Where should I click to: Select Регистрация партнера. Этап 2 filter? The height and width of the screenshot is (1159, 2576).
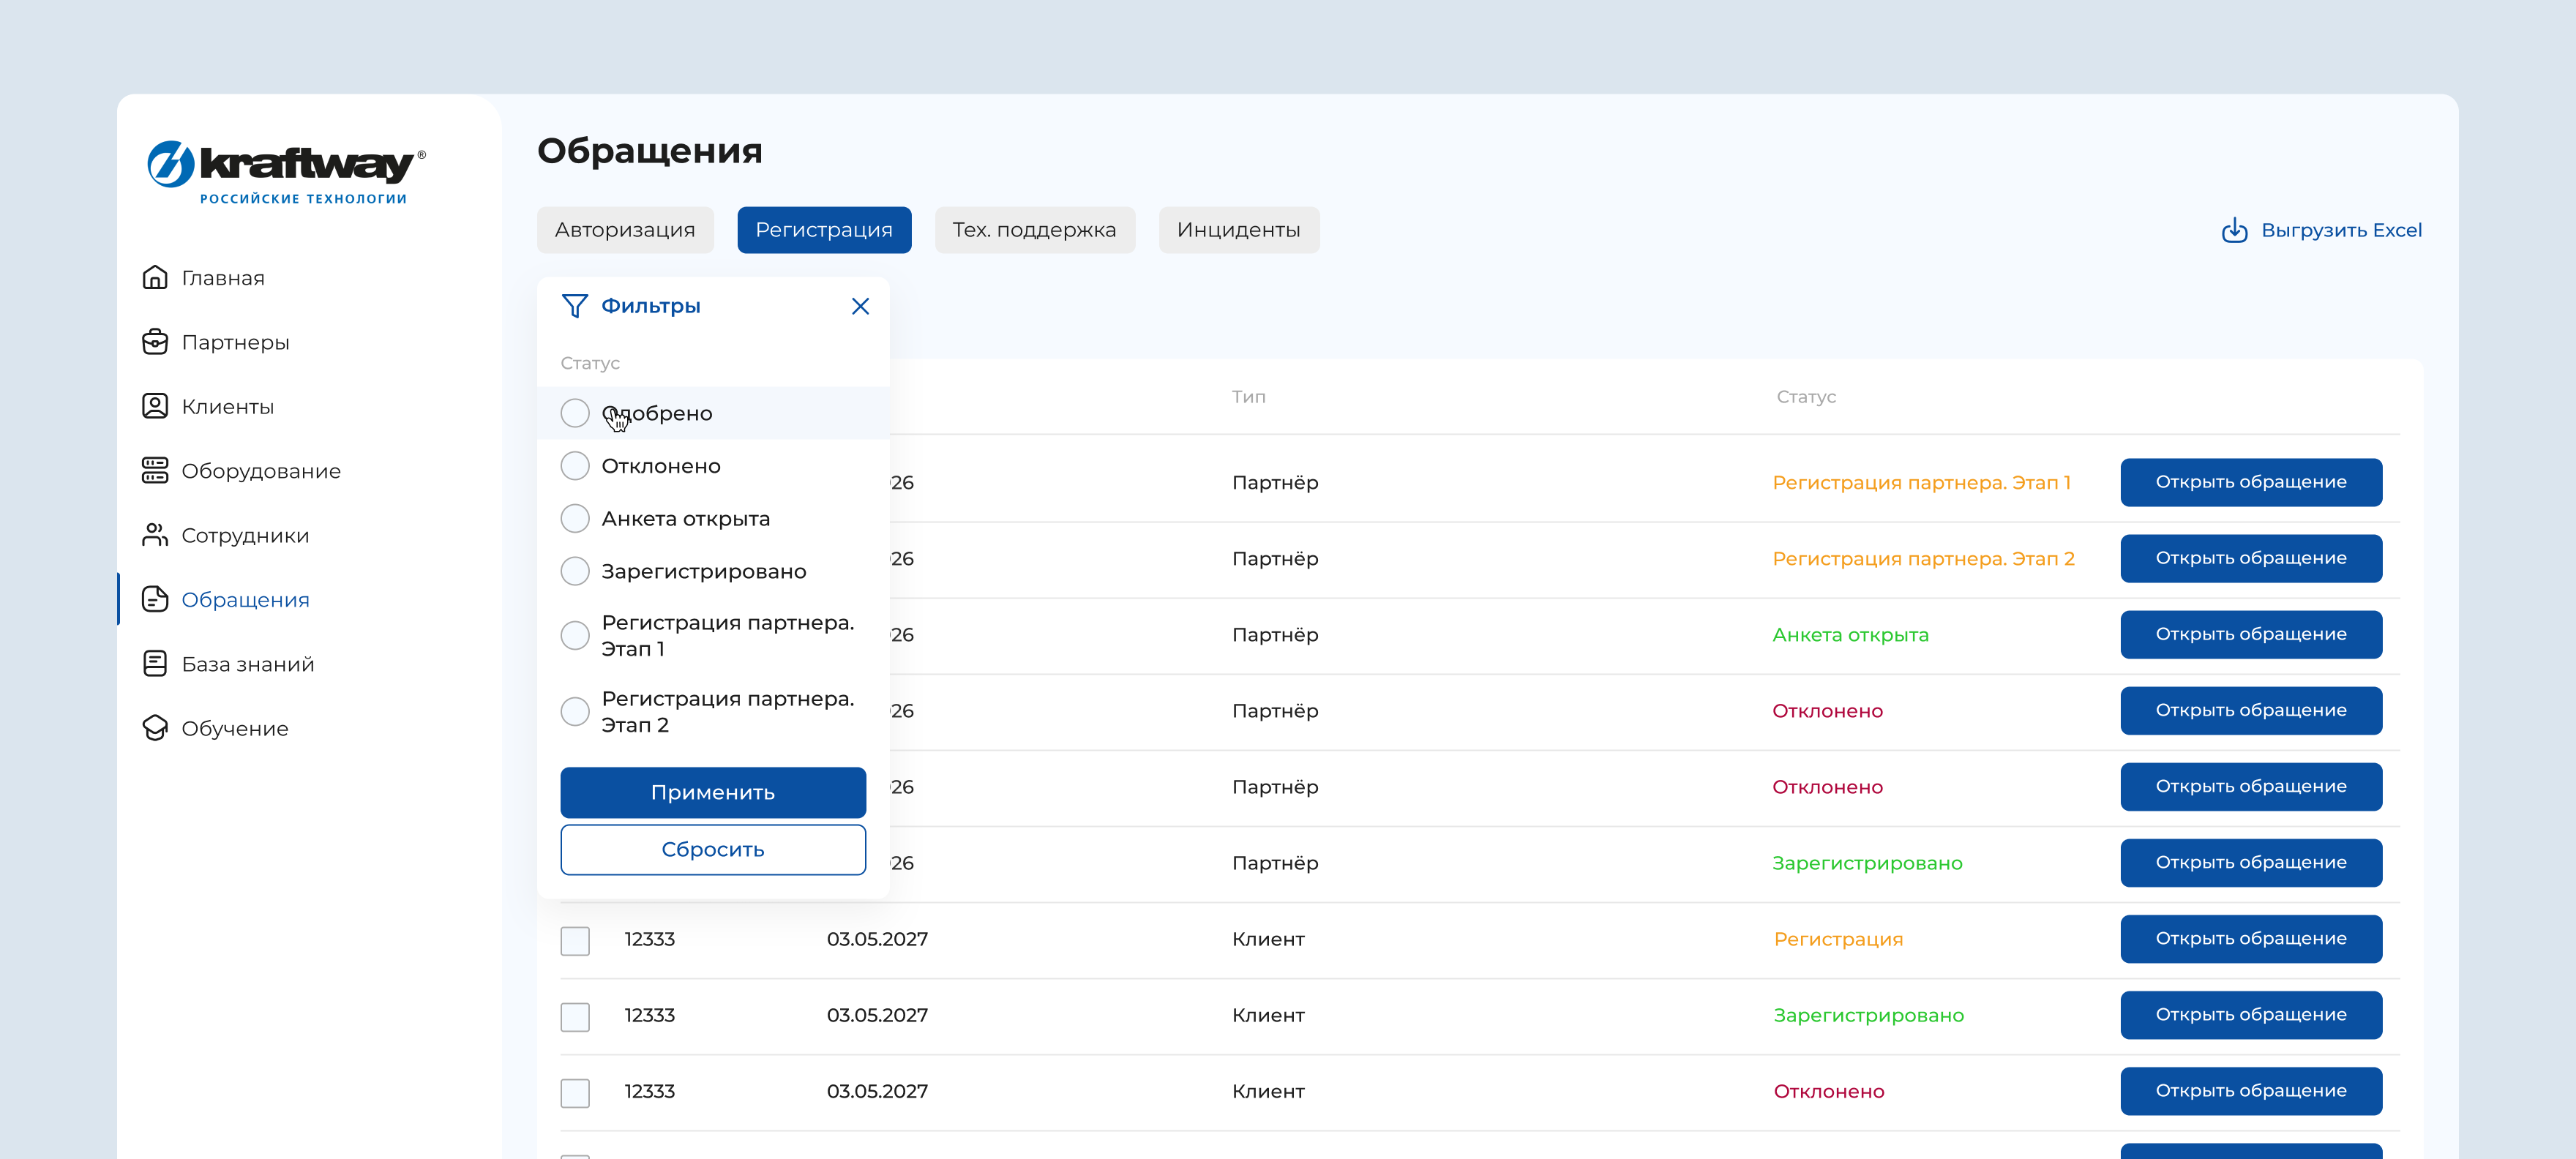[575, 711]
